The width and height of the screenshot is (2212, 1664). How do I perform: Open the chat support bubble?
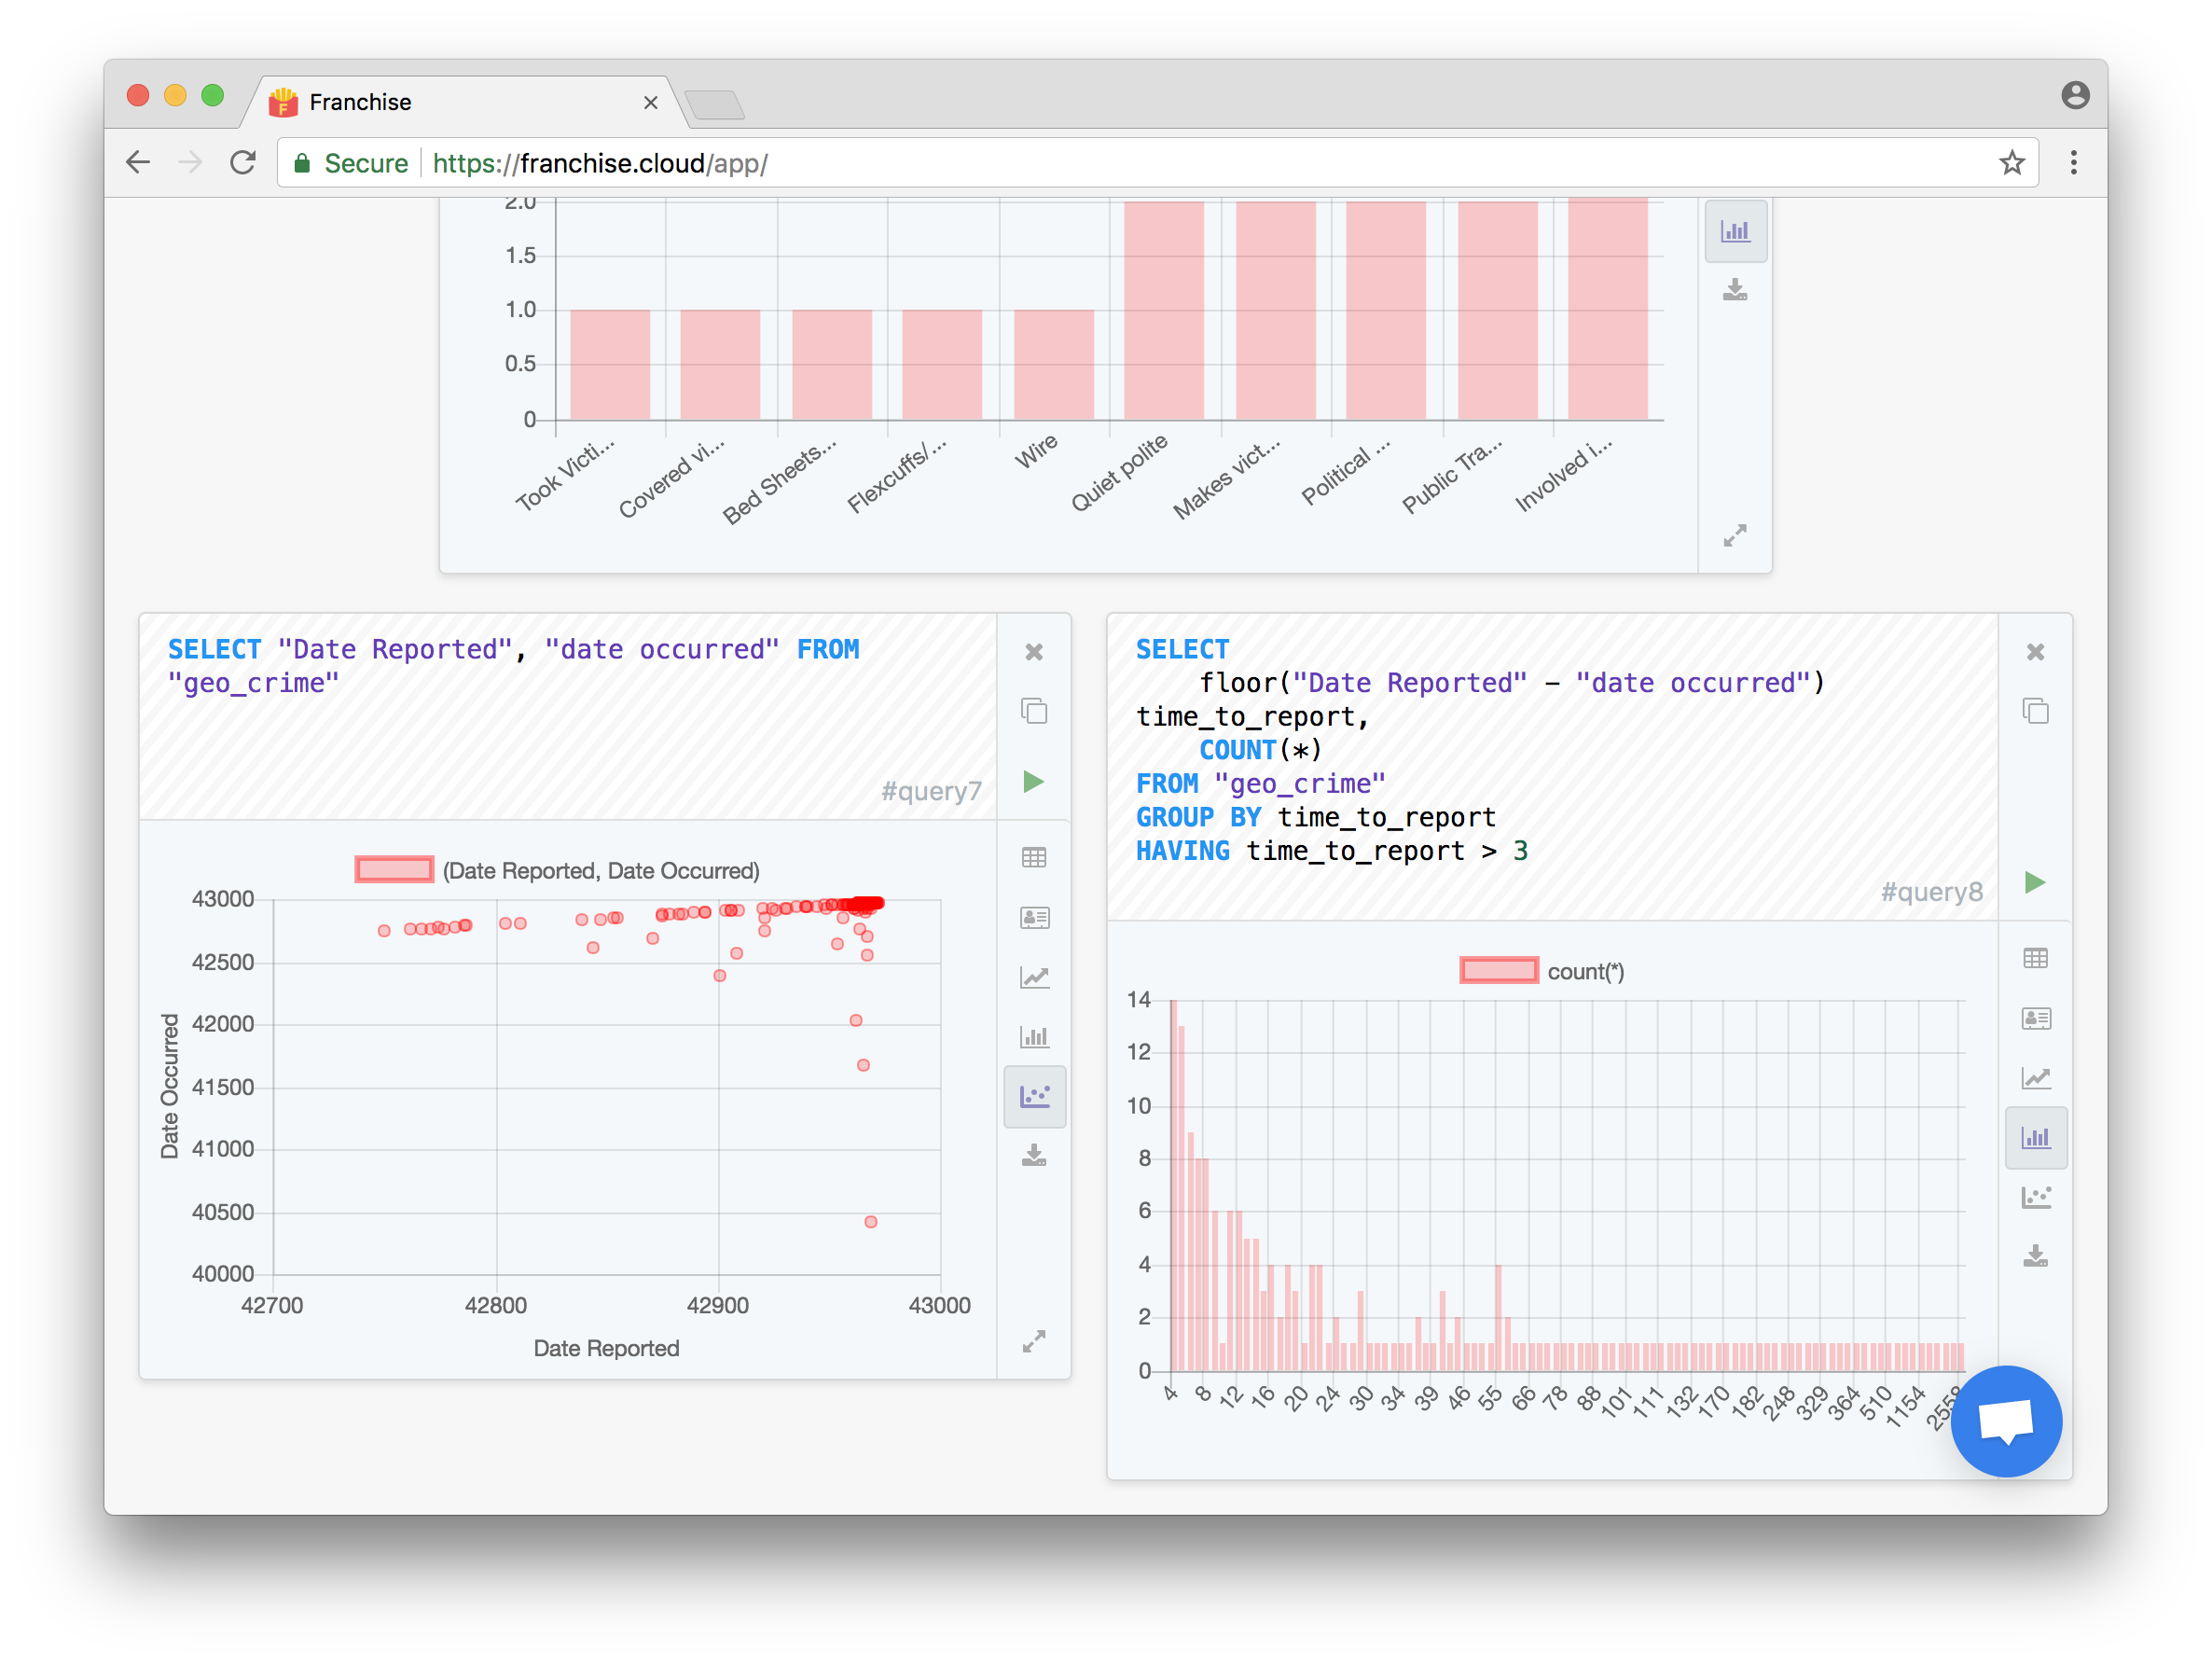(x=2005, y=1421)
